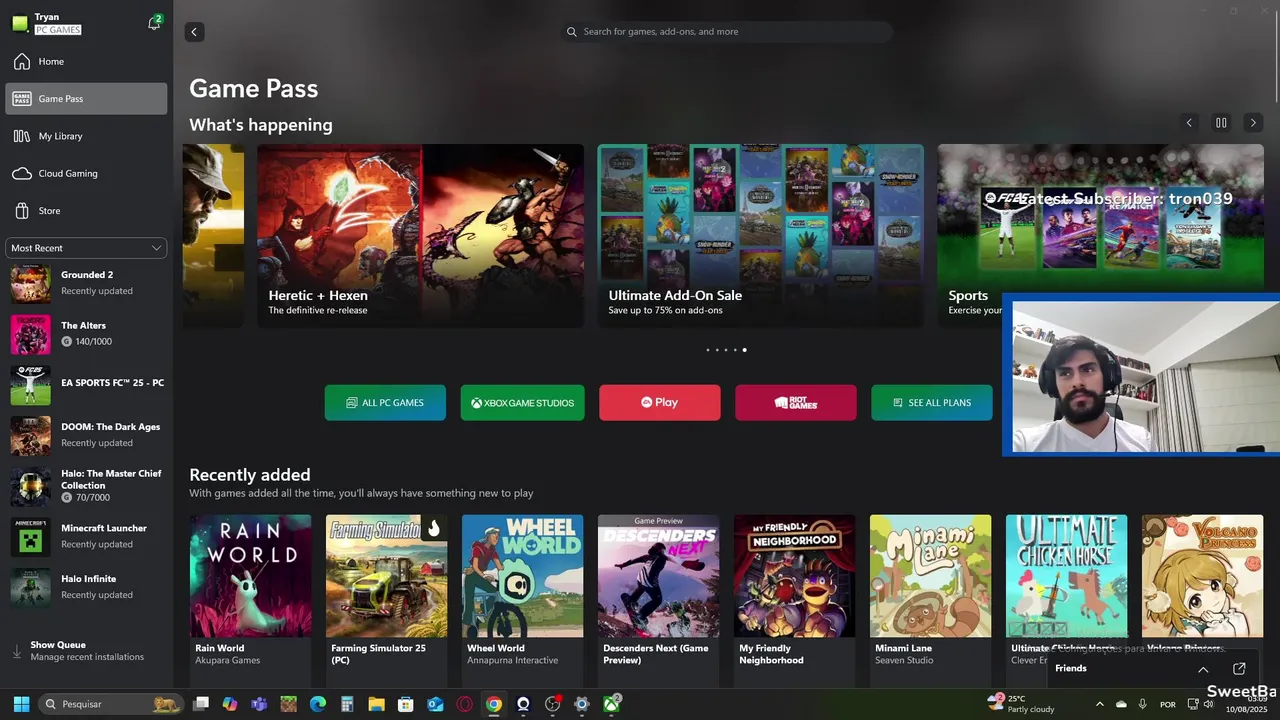This screenshot has height=720, width=1280.
Task: Click the SEE ALL PLANS button
Action: (x=932, y=403)
